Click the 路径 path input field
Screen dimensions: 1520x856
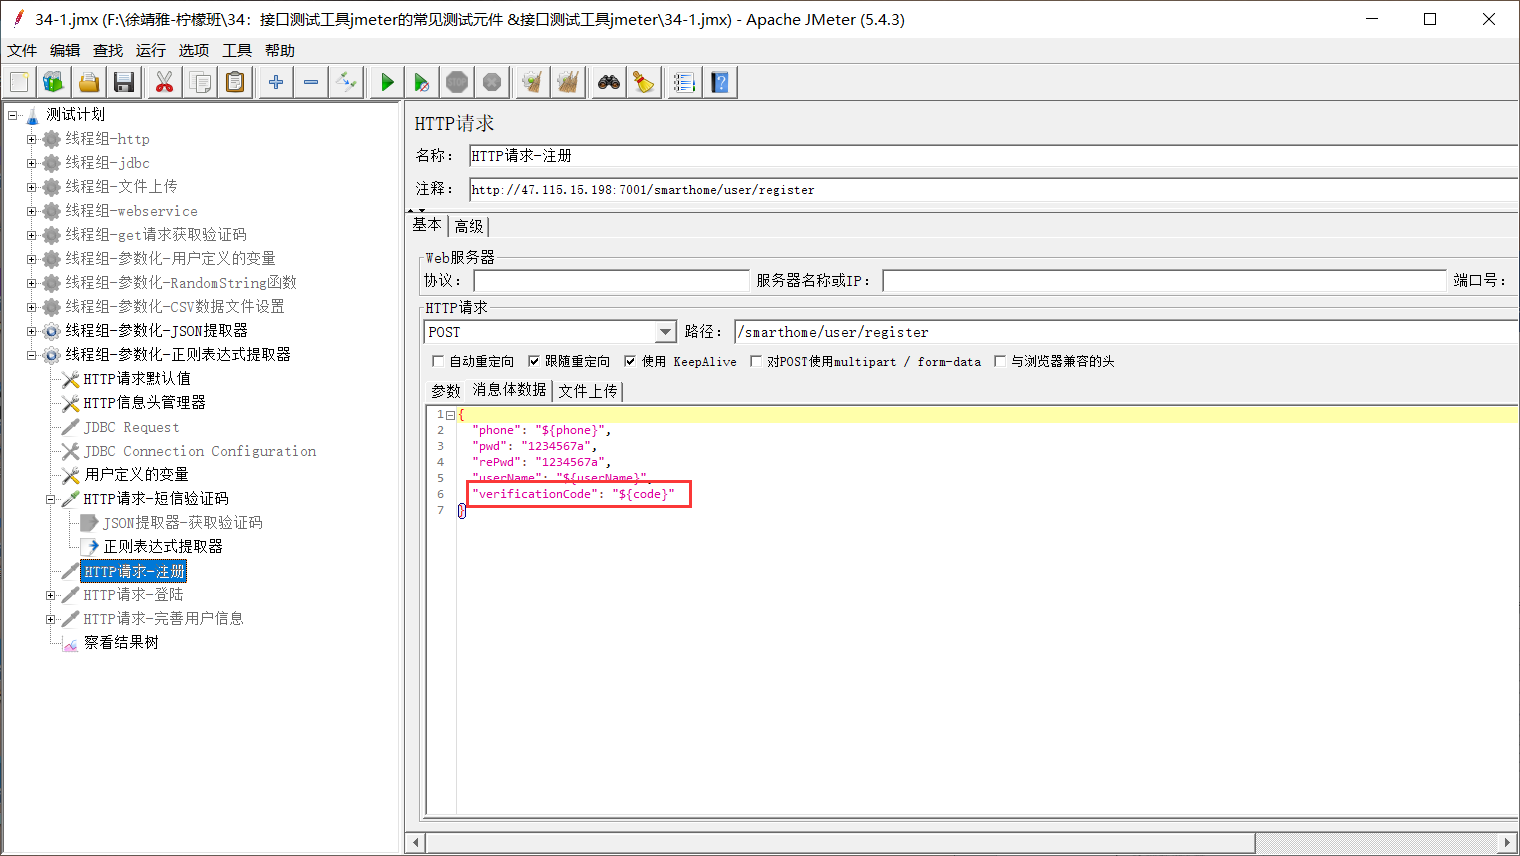pos(1126,332)
